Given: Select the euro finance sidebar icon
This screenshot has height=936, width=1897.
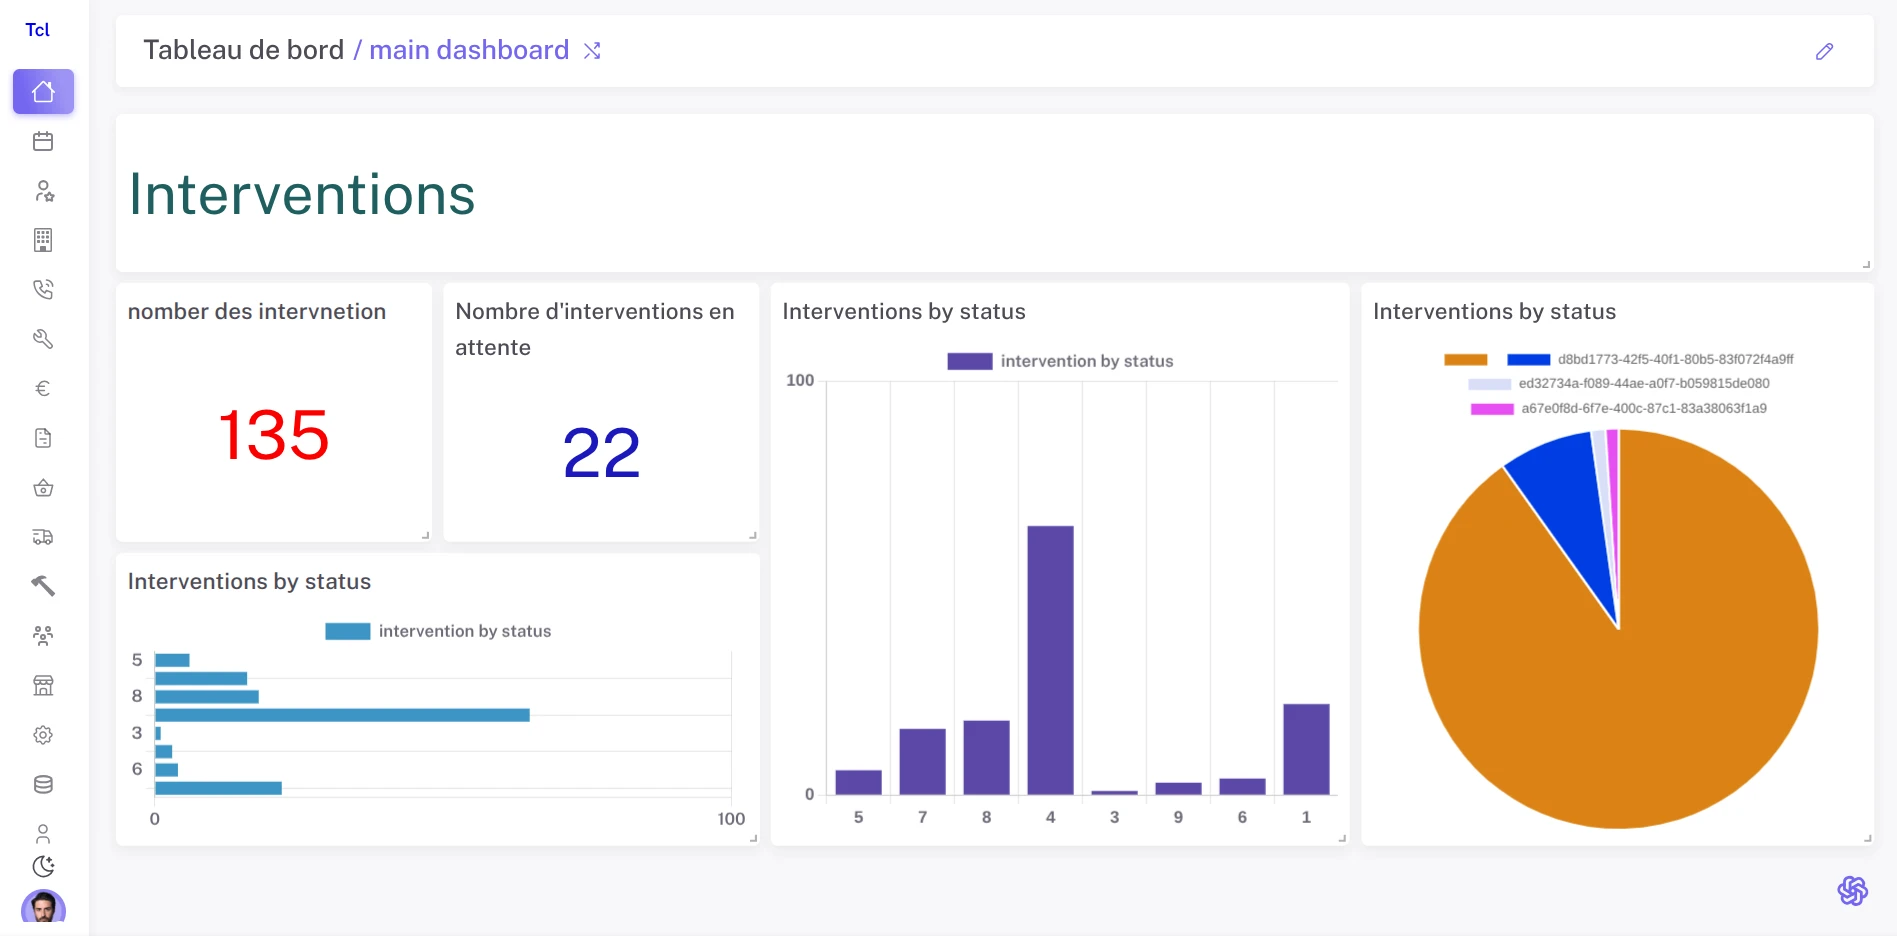Looking at the screenshot, I should pos(43,389).
